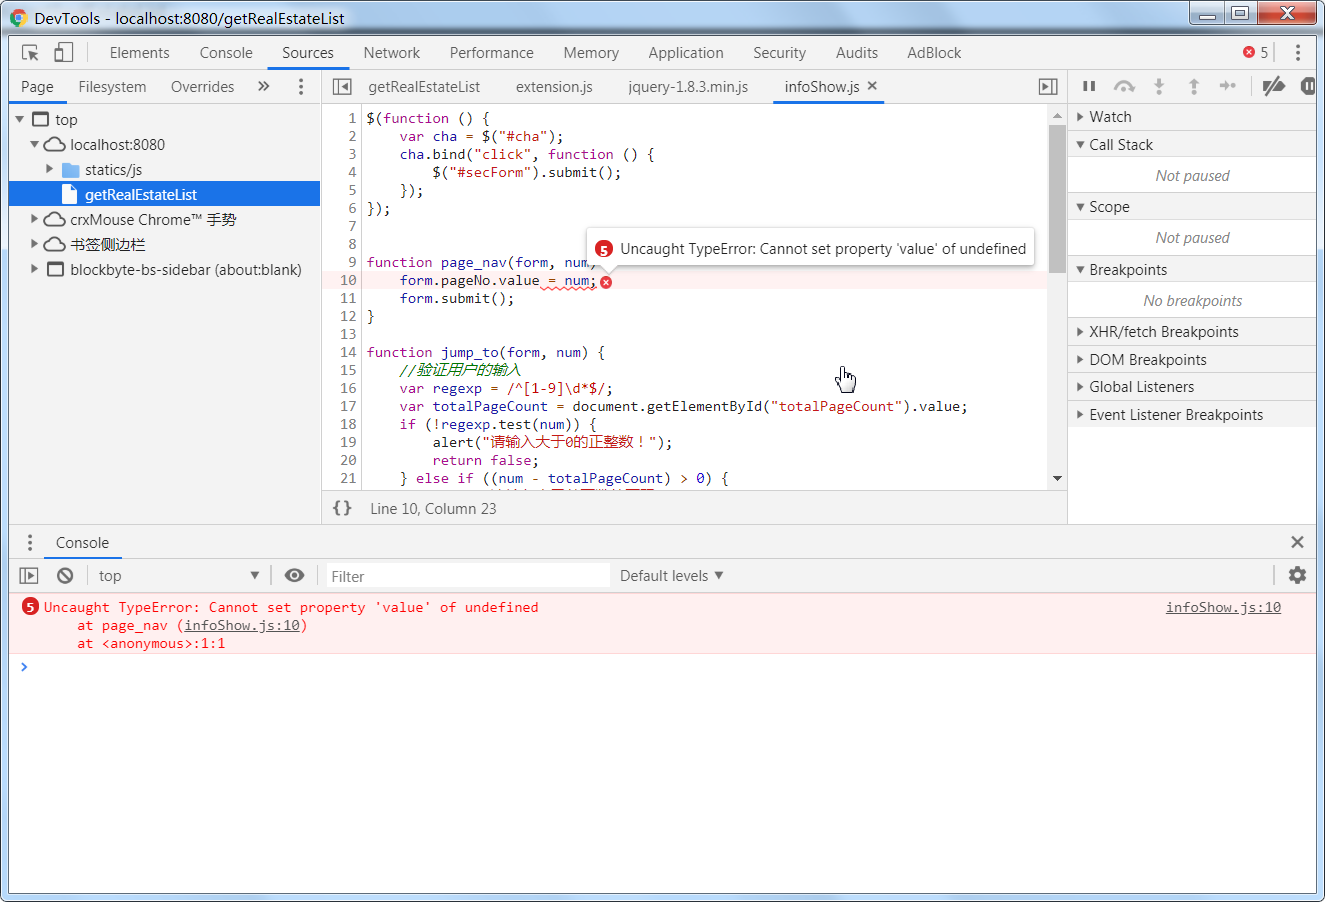Toggle deactivate breakpoints icon
The height and width of the screenshot is (902, 1325).
1273,87
